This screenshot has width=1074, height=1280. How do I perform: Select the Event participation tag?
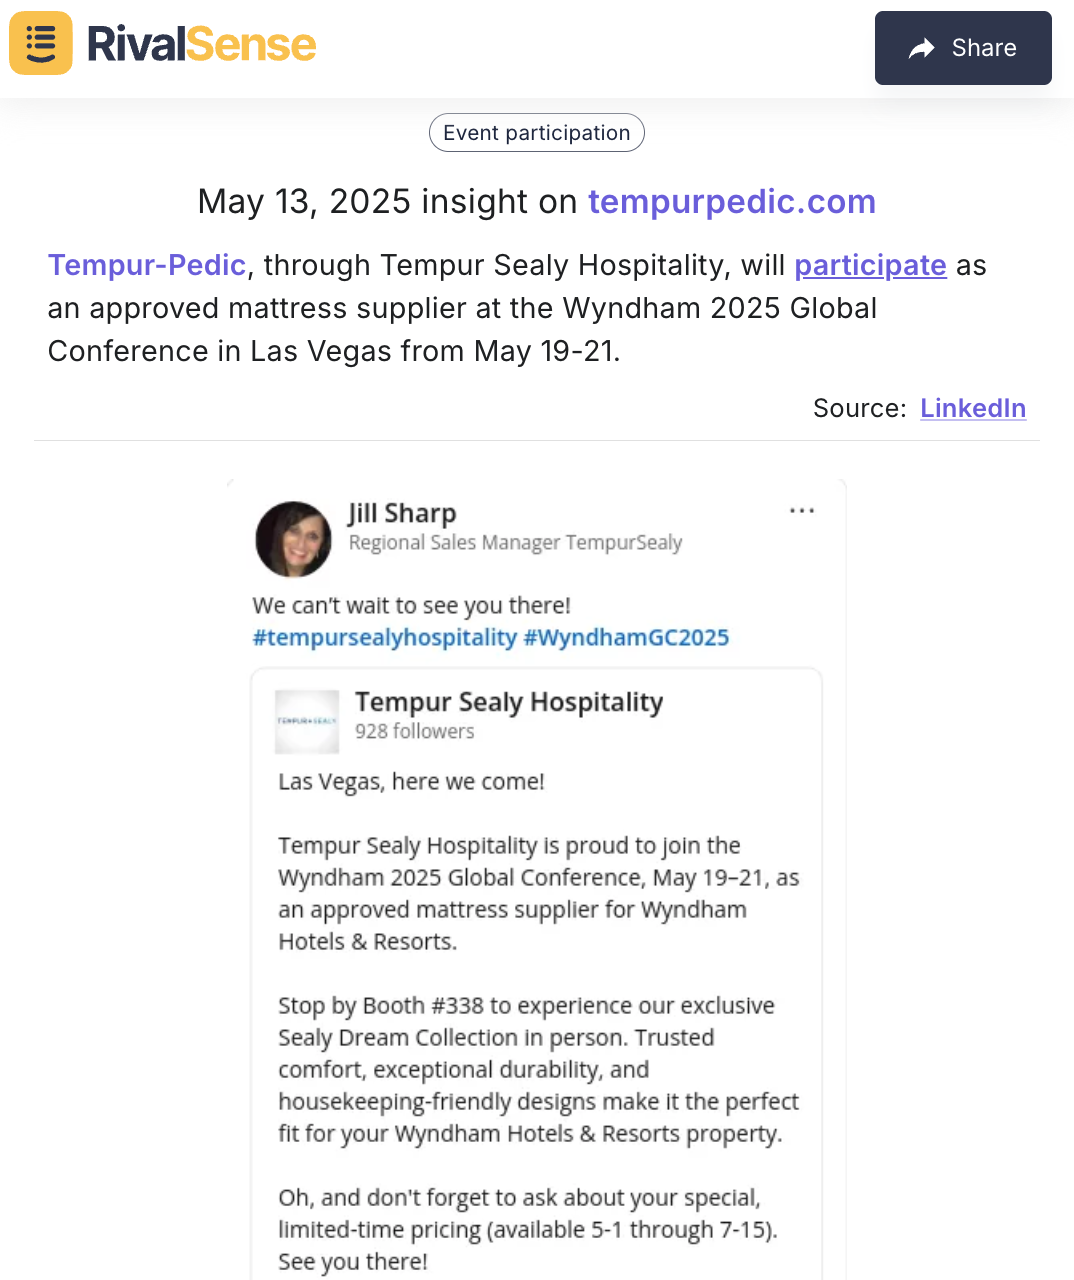(537, 133)
